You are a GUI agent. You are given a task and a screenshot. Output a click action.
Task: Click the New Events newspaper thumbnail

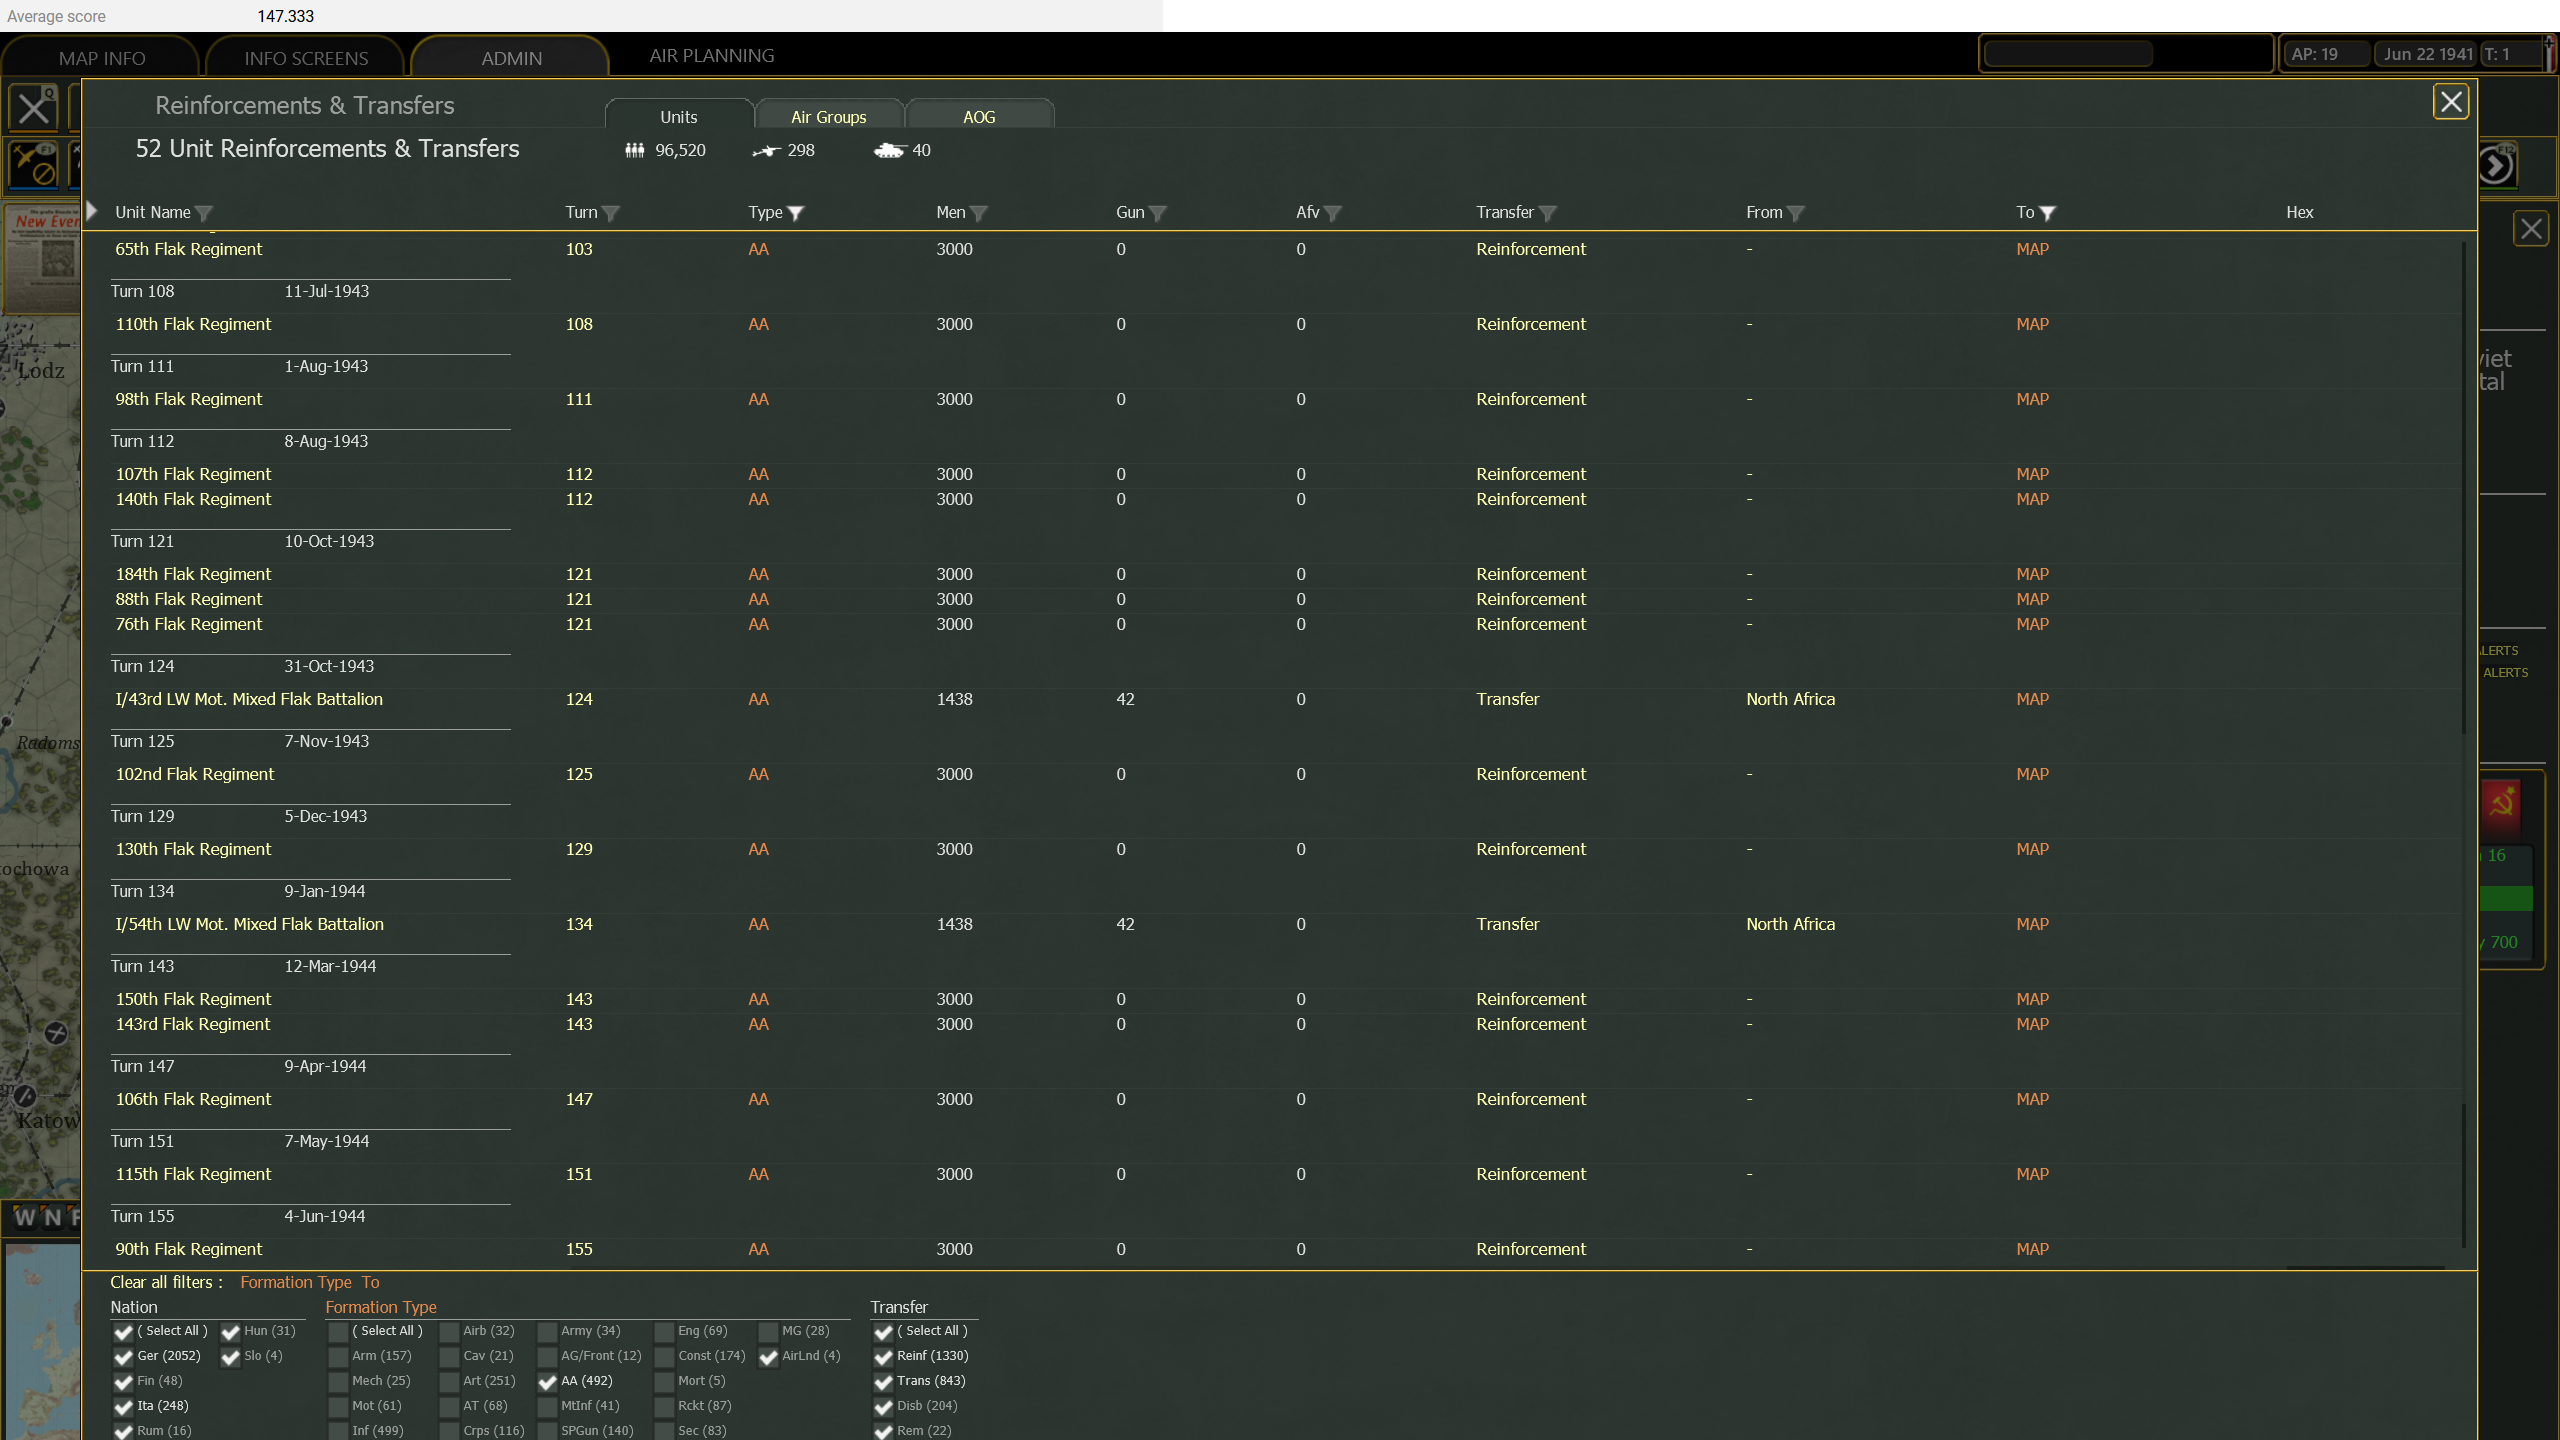(x=43, y=258)
